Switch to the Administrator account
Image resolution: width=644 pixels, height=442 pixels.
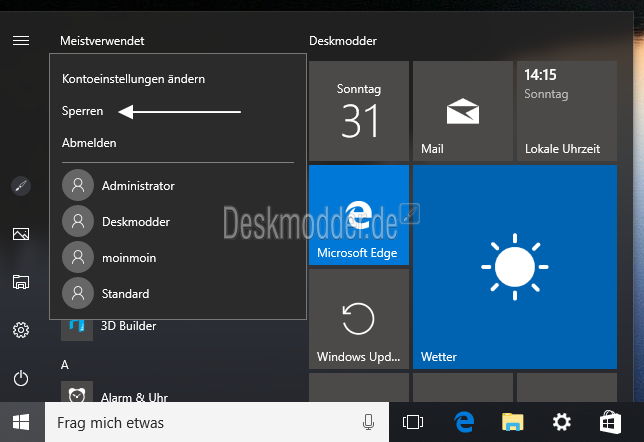pos(178,186)
